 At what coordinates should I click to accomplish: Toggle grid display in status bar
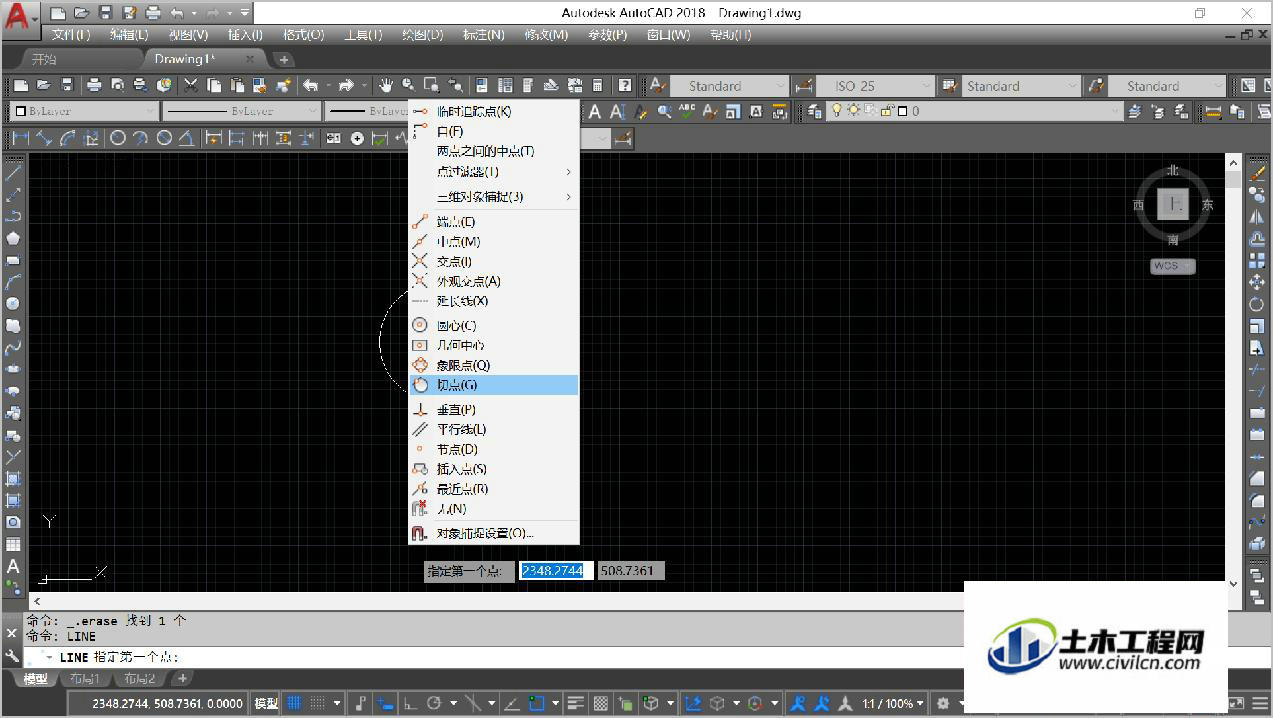(294, 704)
